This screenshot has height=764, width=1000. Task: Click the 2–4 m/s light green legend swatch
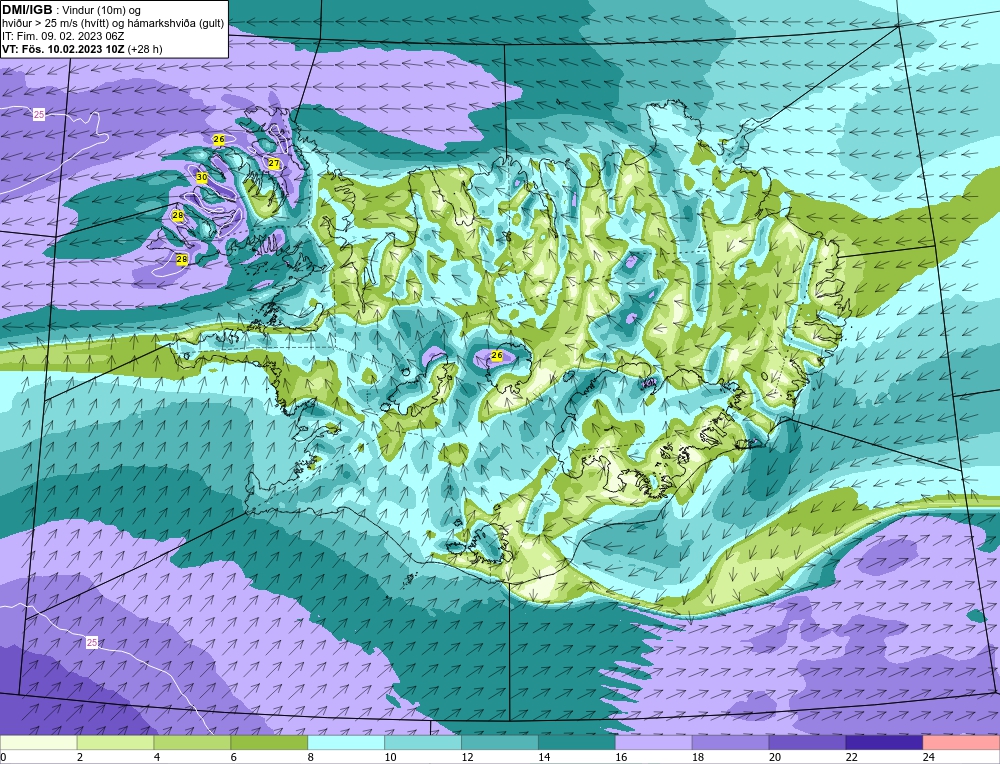click(x=115, y=743)
